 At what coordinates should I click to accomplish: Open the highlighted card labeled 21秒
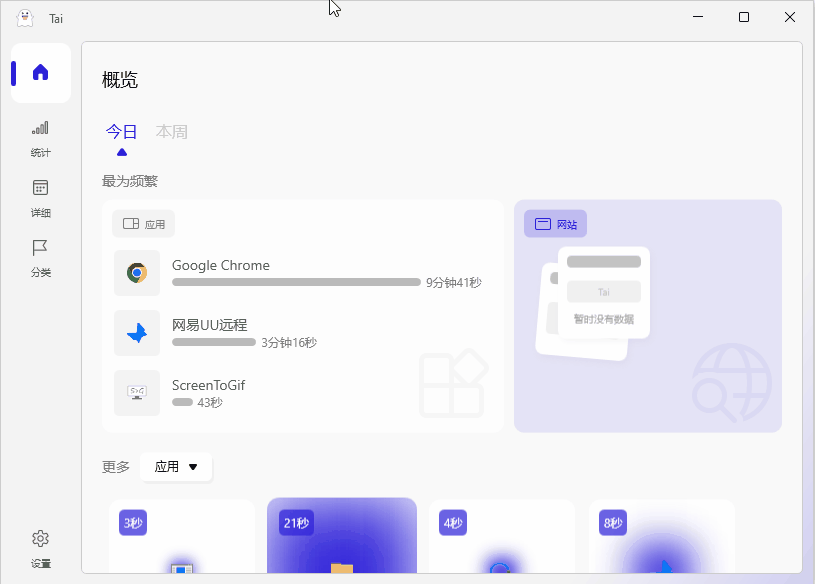(x=342, y=536)
